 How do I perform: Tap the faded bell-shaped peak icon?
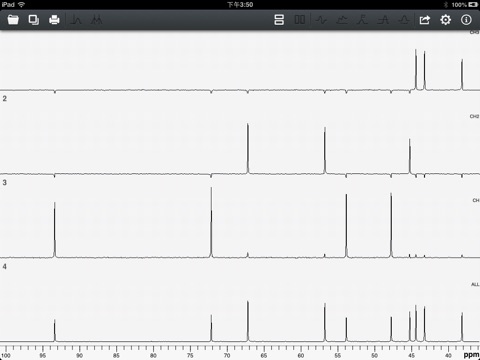pos(404,20)
